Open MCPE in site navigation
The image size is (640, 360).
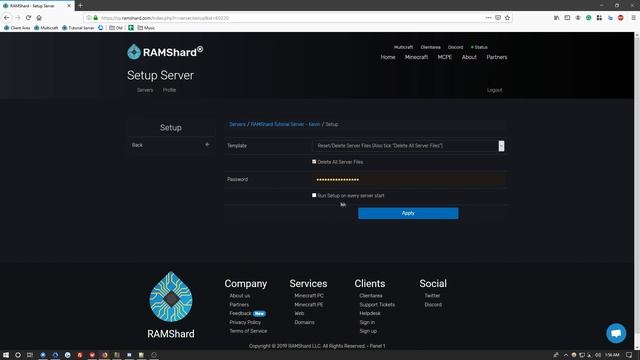pos(444,57)
